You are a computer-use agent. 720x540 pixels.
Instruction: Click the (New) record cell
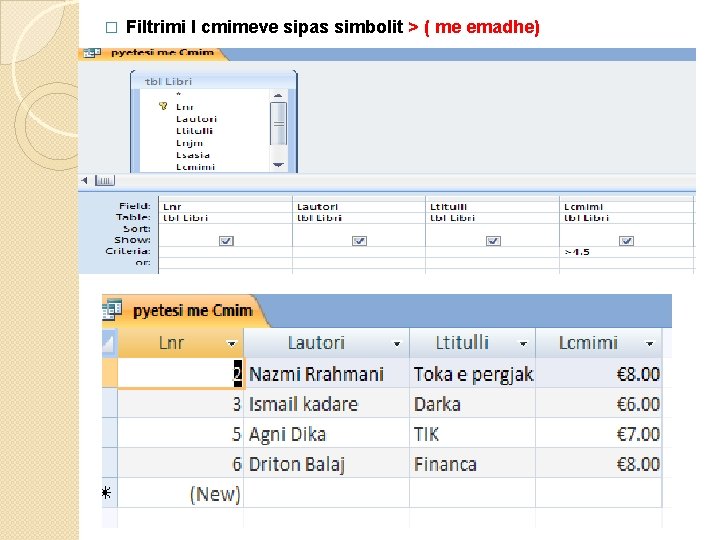pyautogui.click(x=180, y=493)
